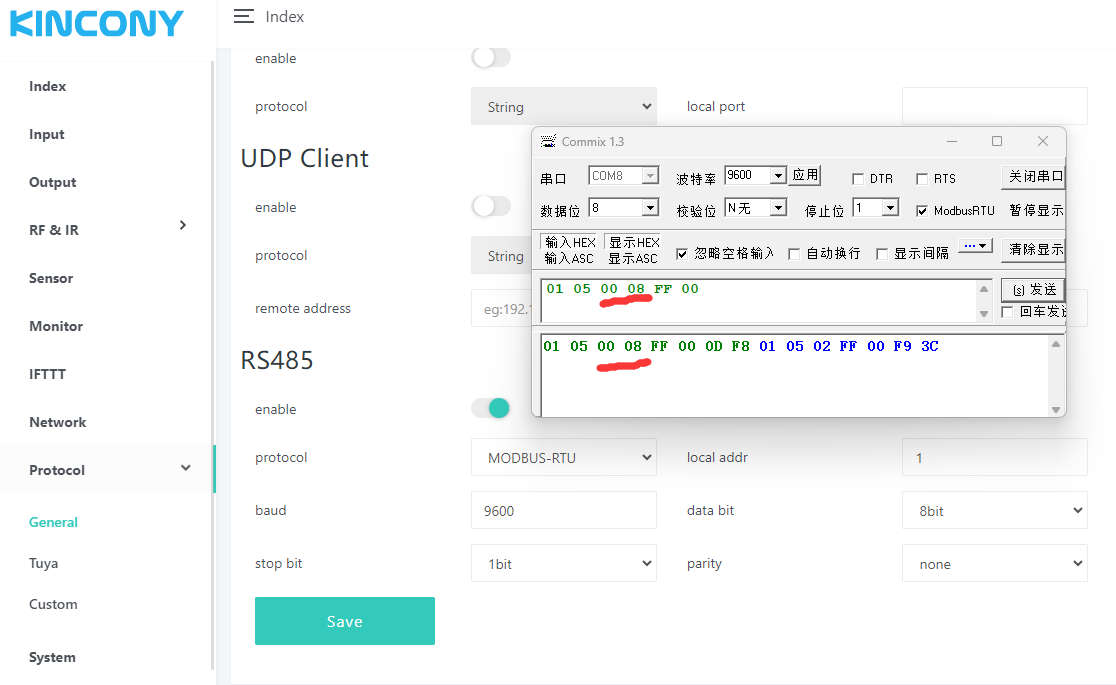Click the hamburger menu icon beside Index

pos(243,16)
